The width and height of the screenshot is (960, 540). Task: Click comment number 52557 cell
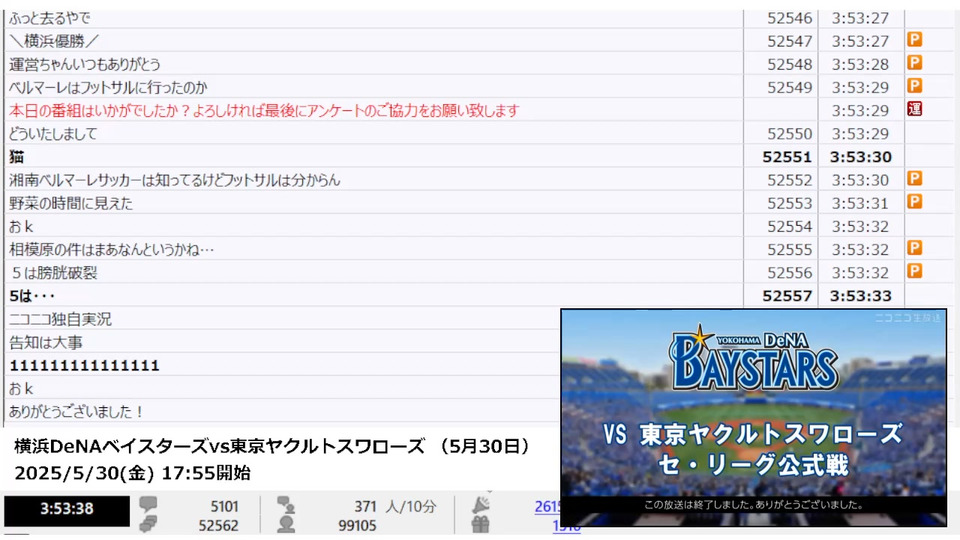787,296
